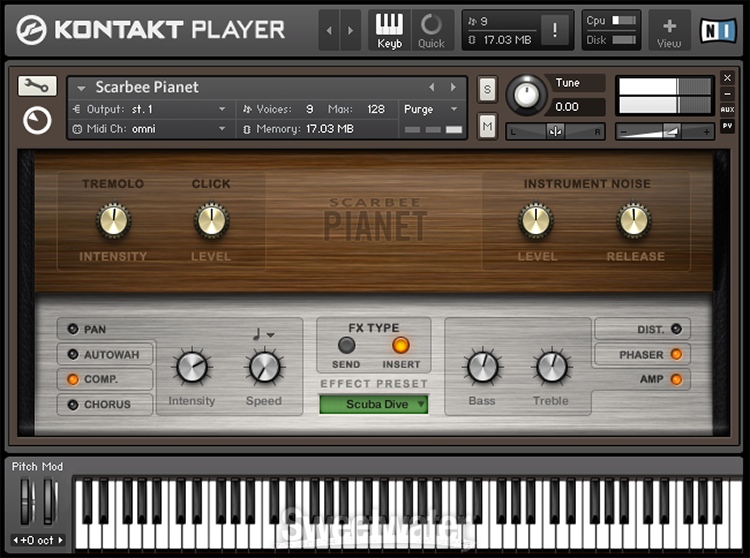Image resolution: width=750 pixels, height=558 pixels.
Task: Click the exclamation panic button
Action: pos(554,30)
